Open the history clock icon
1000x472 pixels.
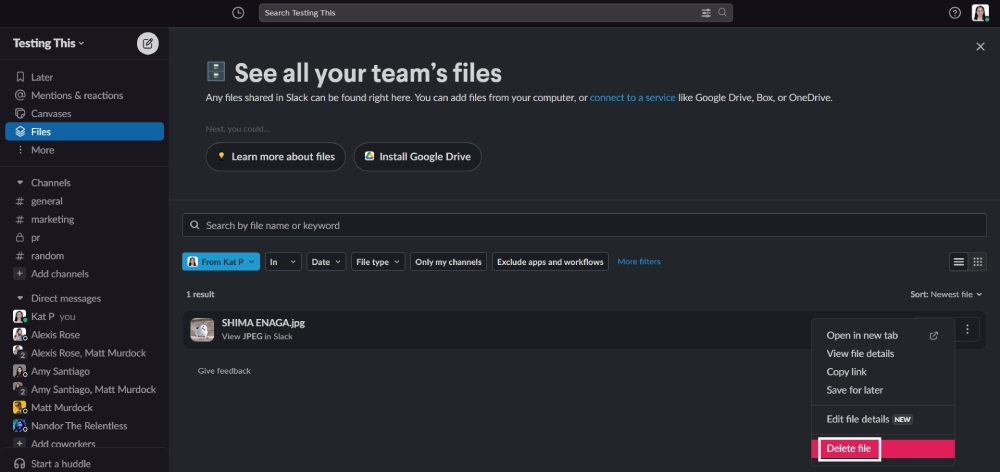pyautogui.click(x=237, y=13)
